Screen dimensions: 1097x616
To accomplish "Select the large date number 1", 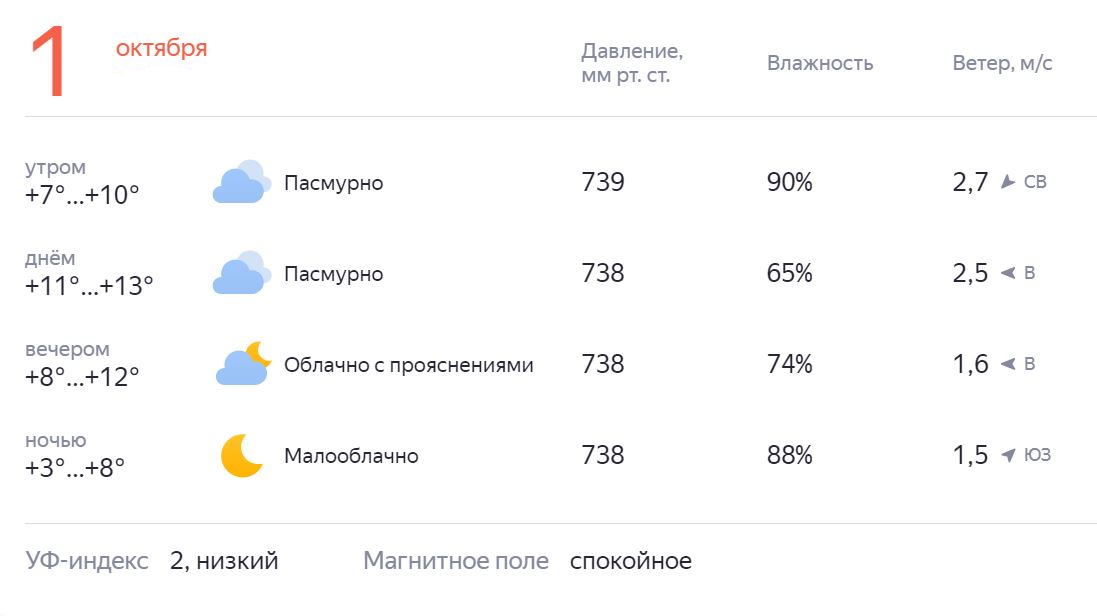I will tap(49, 61).
